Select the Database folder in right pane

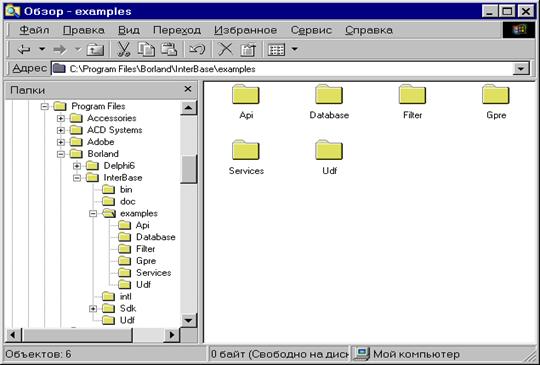pos(329,102)
